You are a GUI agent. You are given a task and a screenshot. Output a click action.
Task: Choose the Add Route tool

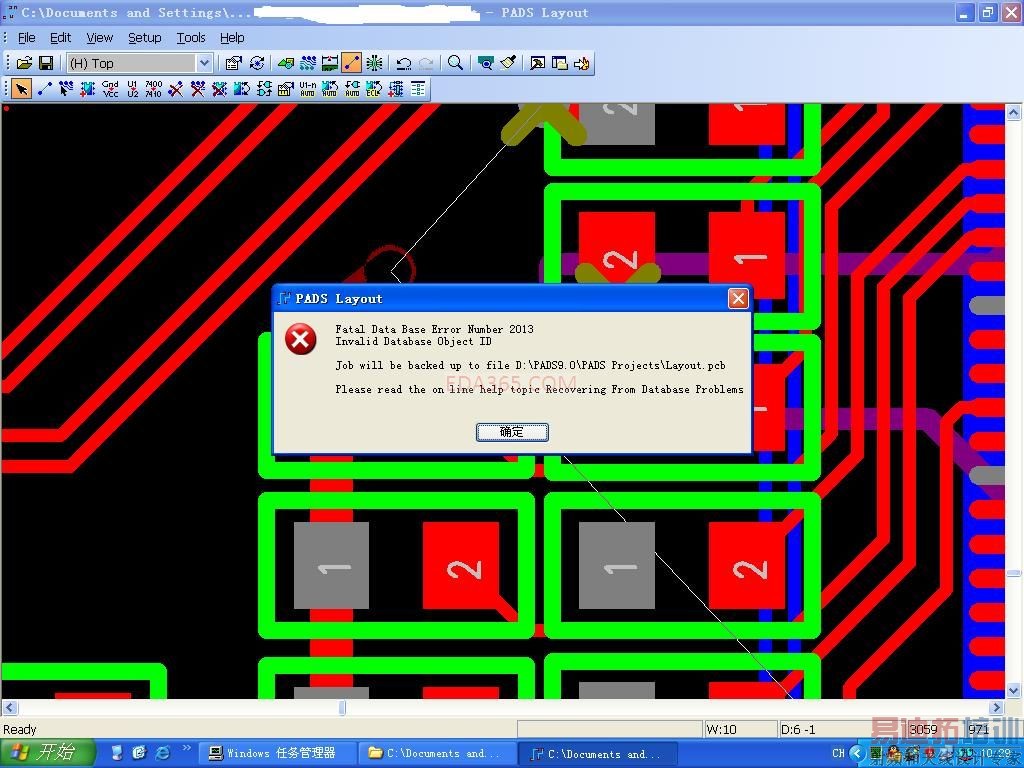pos(66,89)
